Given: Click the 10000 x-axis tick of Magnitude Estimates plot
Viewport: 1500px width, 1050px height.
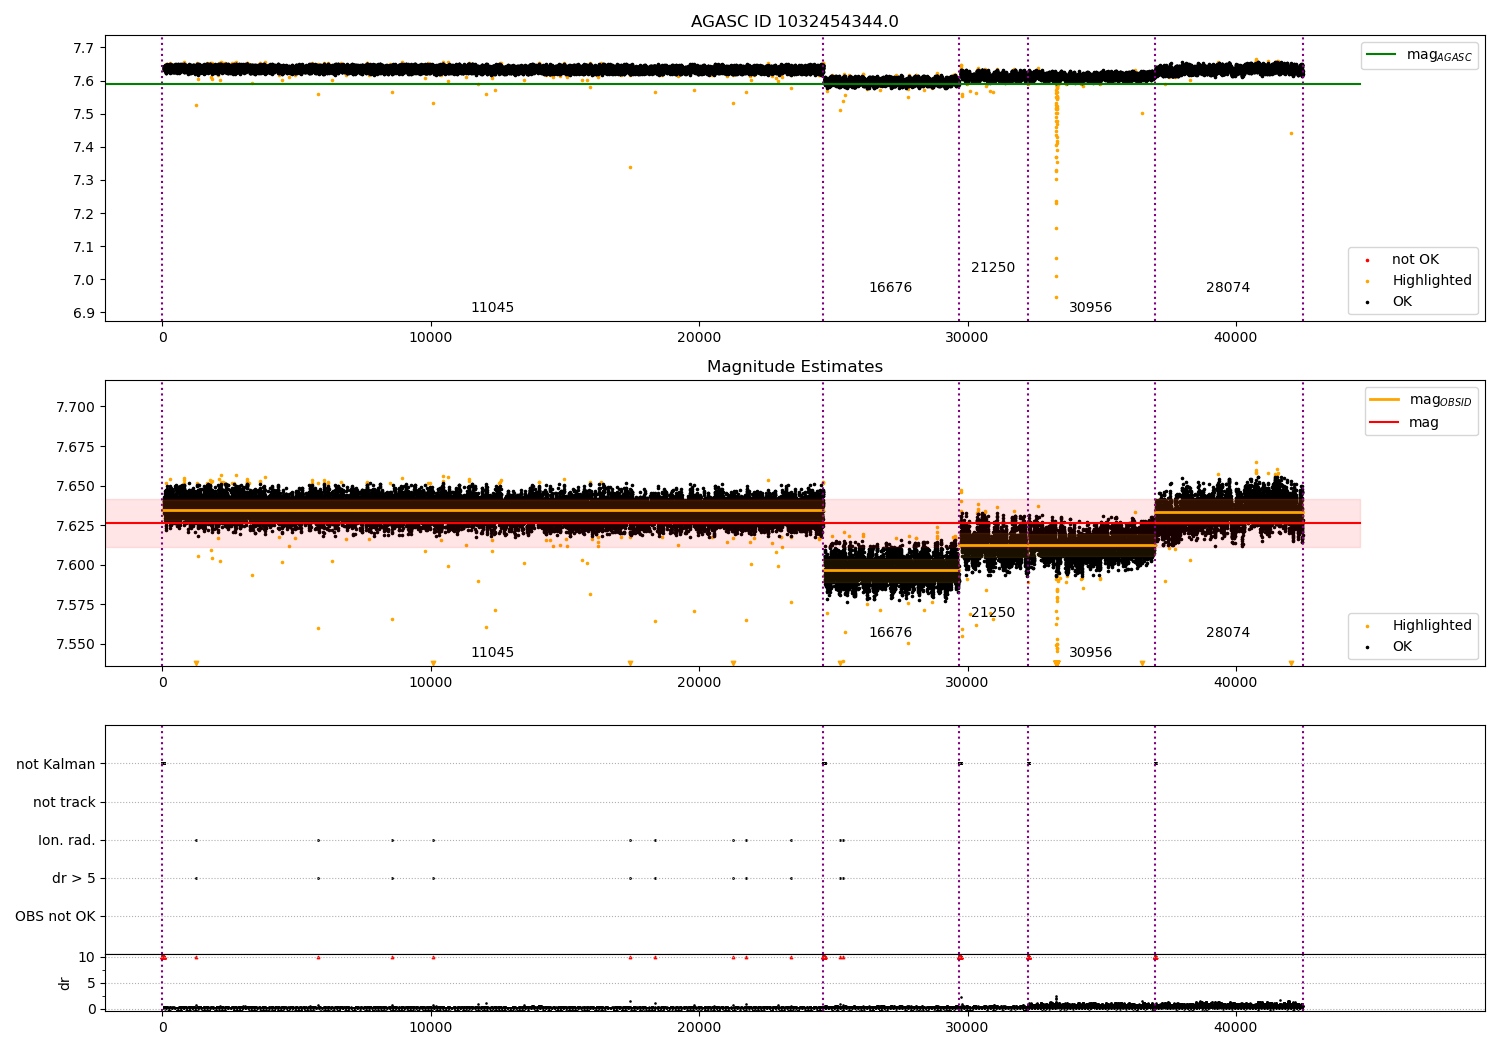Looking at the screenshot, I should (x=431, y=683).
